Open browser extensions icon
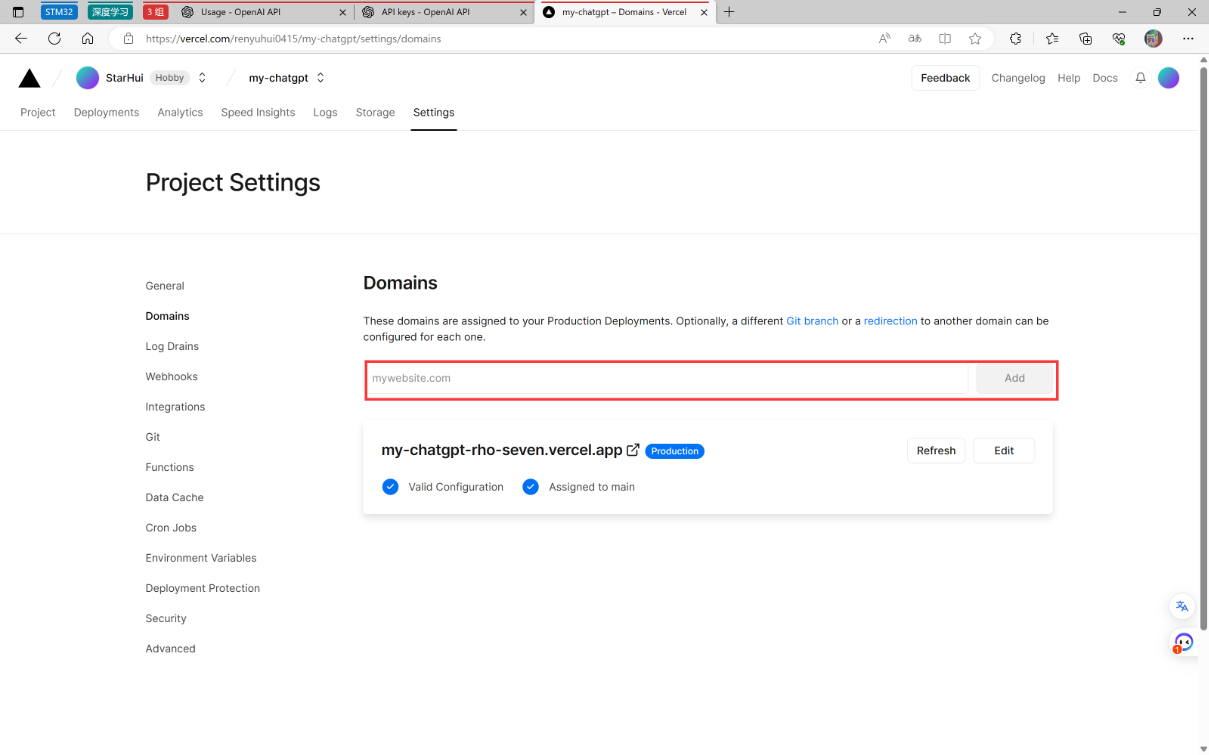Viewport: 1209px width, 755px height. (x=1016, y=38)
